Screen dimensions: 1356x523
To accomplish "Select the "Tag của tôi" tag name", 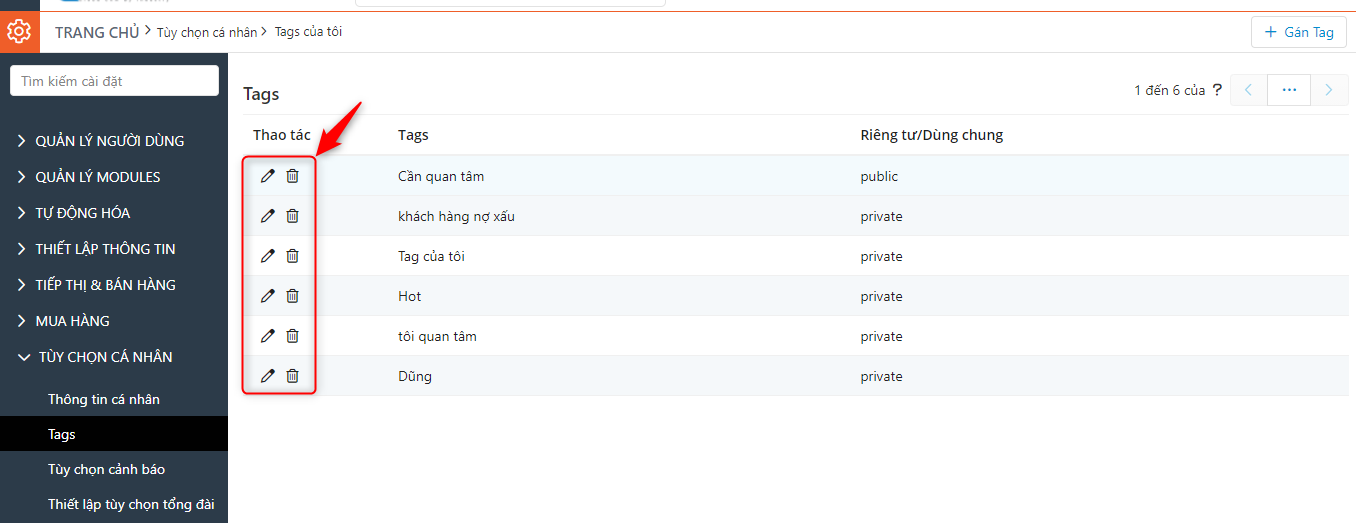I will [431, 256].
